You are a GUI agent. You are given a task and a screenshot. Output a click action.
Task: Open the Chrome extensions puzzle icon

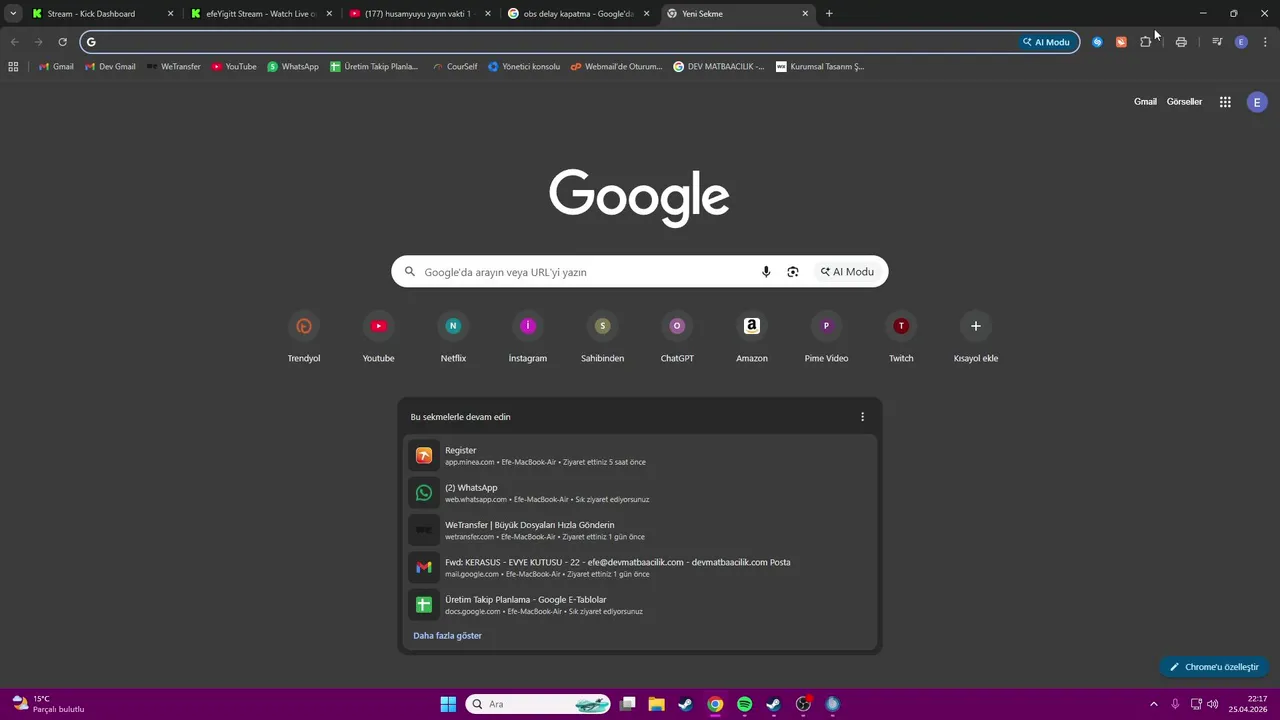(x=1146, y=42)
